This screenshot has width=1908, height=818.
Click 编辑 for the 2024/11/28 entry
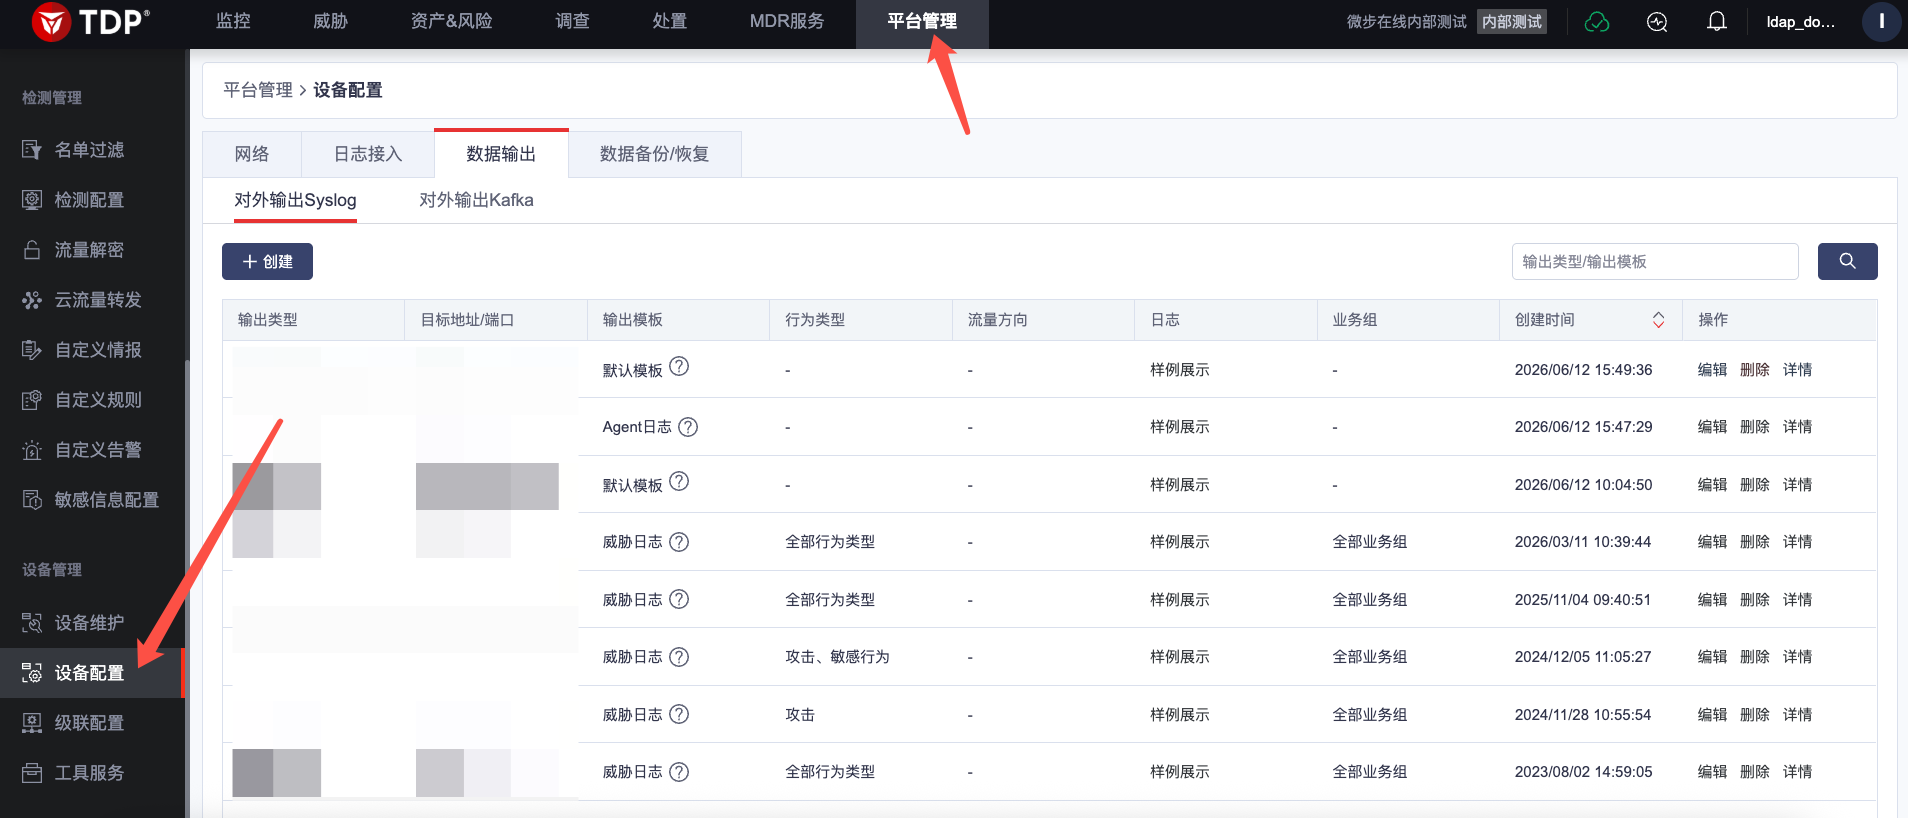pos(1712,715)
